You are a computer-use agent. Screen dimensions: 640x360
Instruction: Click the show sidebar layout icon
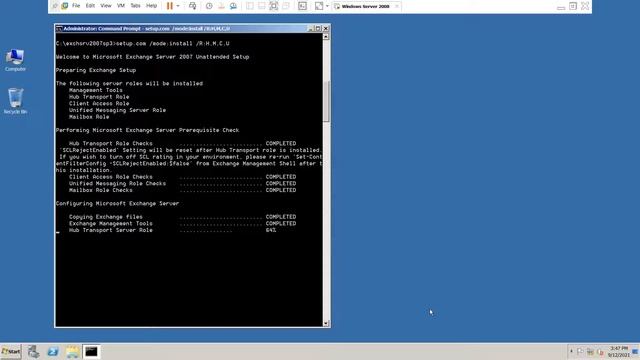pos(250,6)
